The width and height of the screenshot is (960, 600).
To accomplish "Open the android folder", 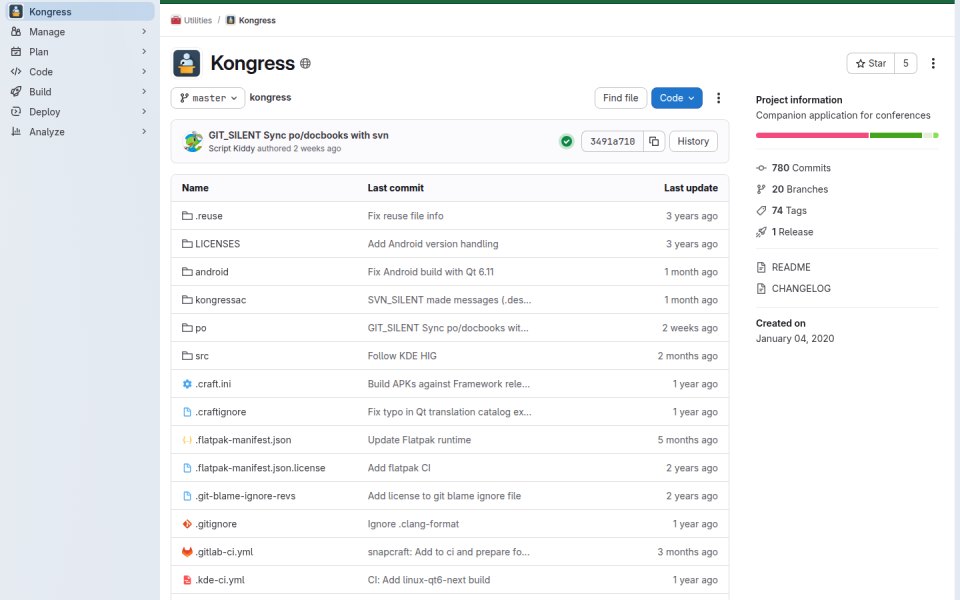I will click(212, 272).
